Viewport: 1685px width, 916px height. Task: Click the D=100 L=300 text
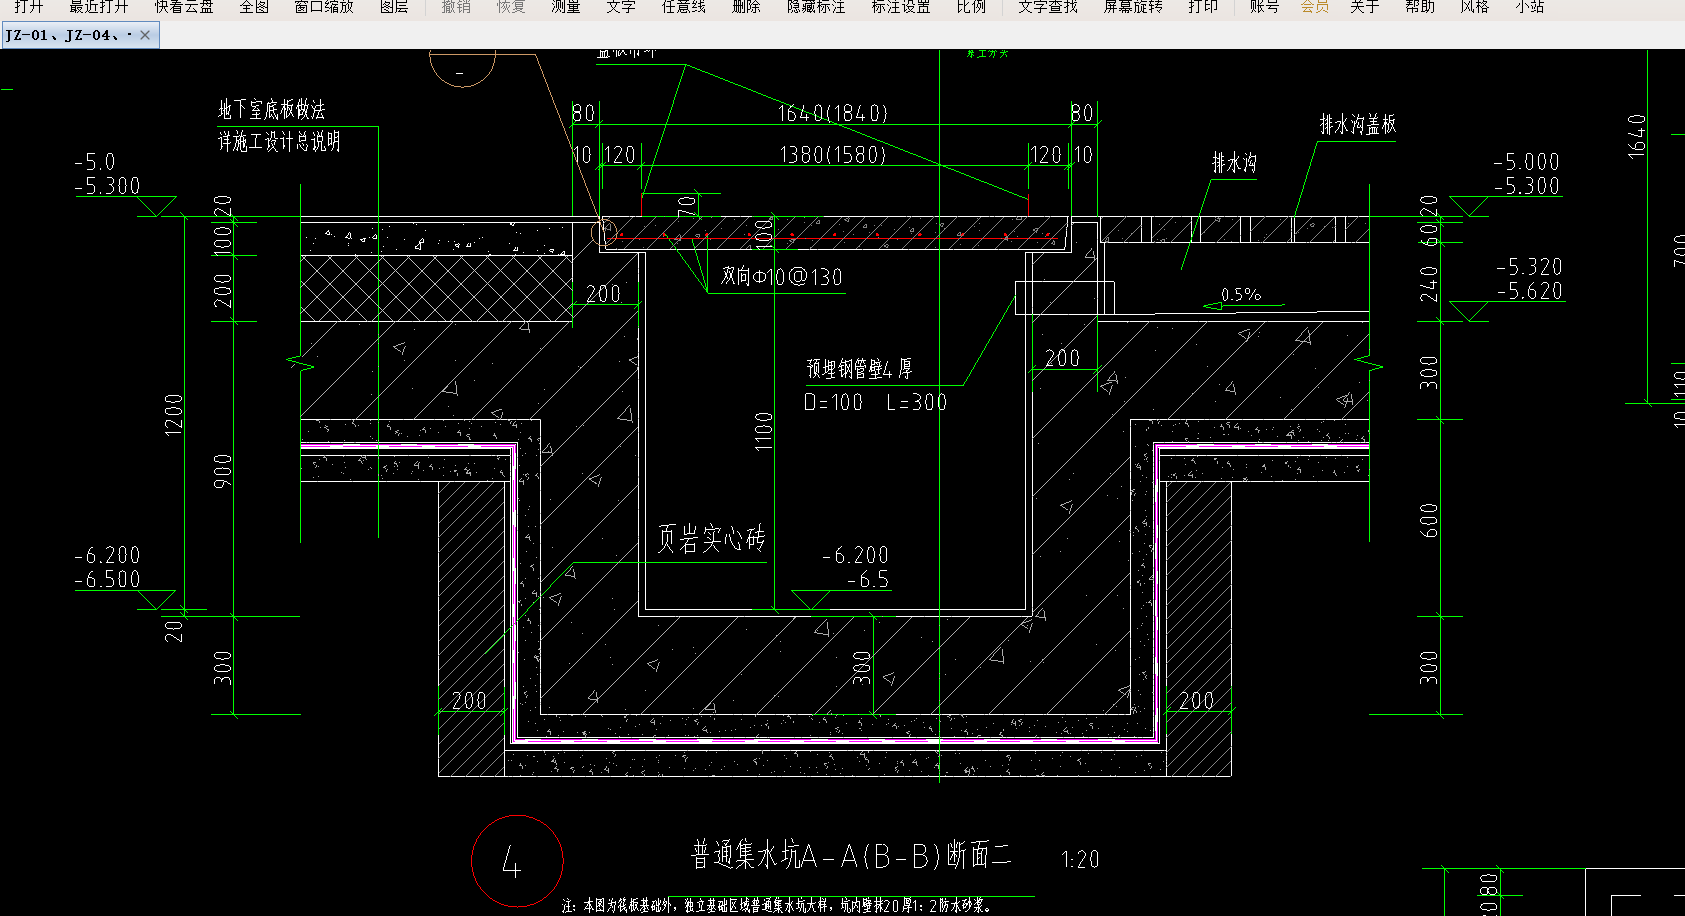click(x=875, y=402)
